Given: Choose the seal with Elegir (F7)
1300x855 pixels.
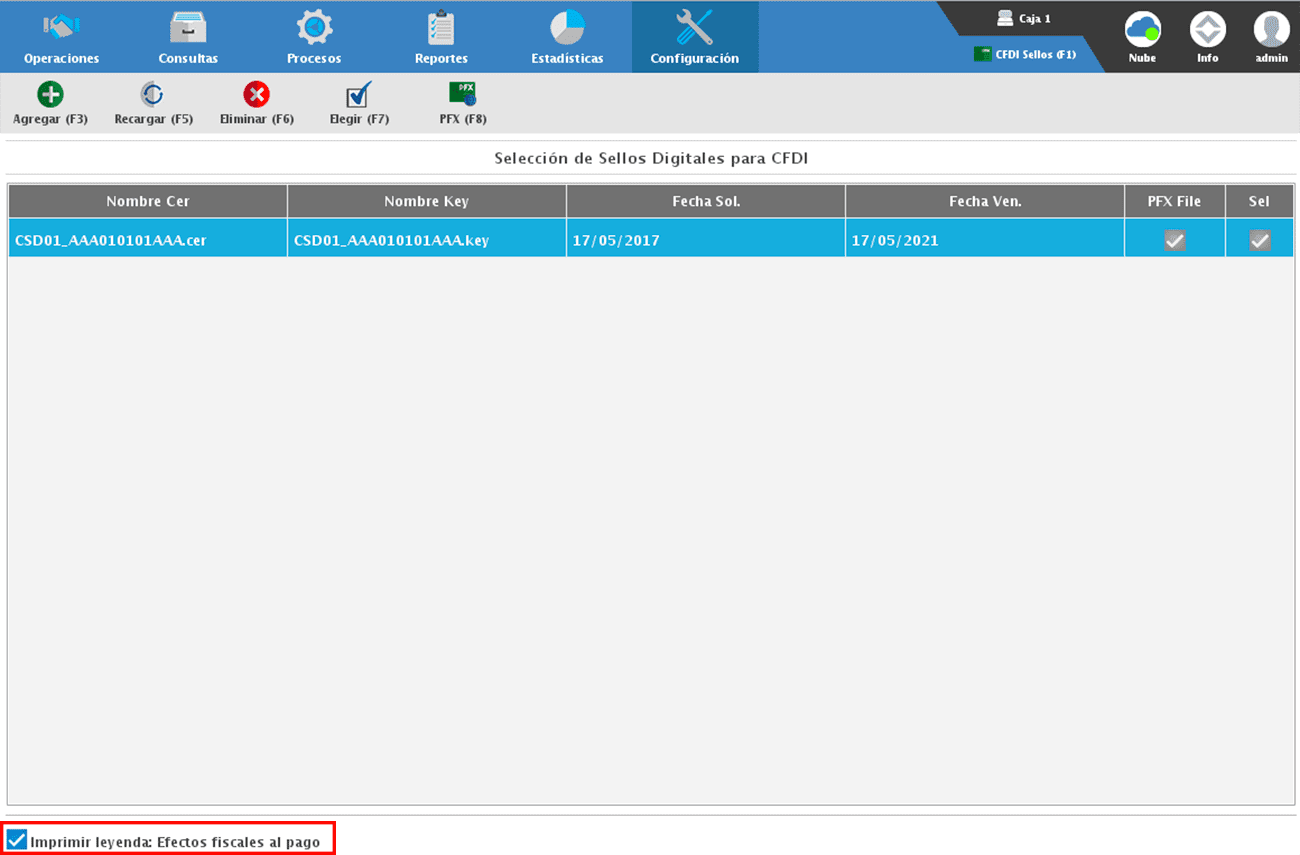Looking at the screenshot, I should coord(358,95).
